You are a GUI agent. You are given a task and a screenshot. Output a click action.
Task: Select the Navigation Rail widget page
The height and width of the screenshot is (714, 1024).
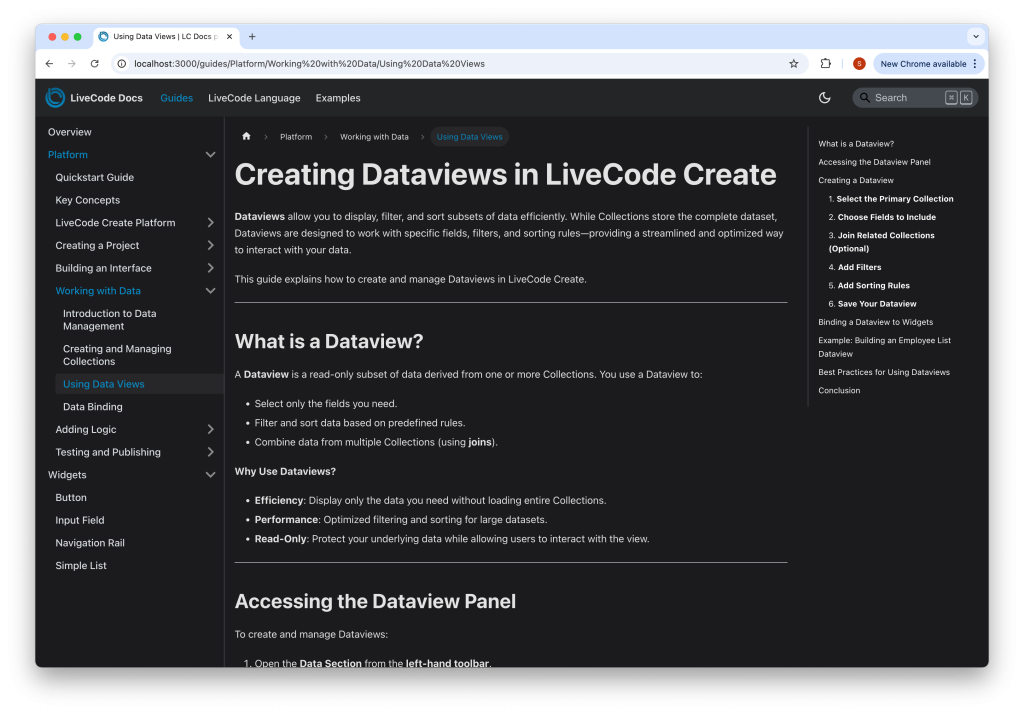pyautogui.click(x=90, y=543)
